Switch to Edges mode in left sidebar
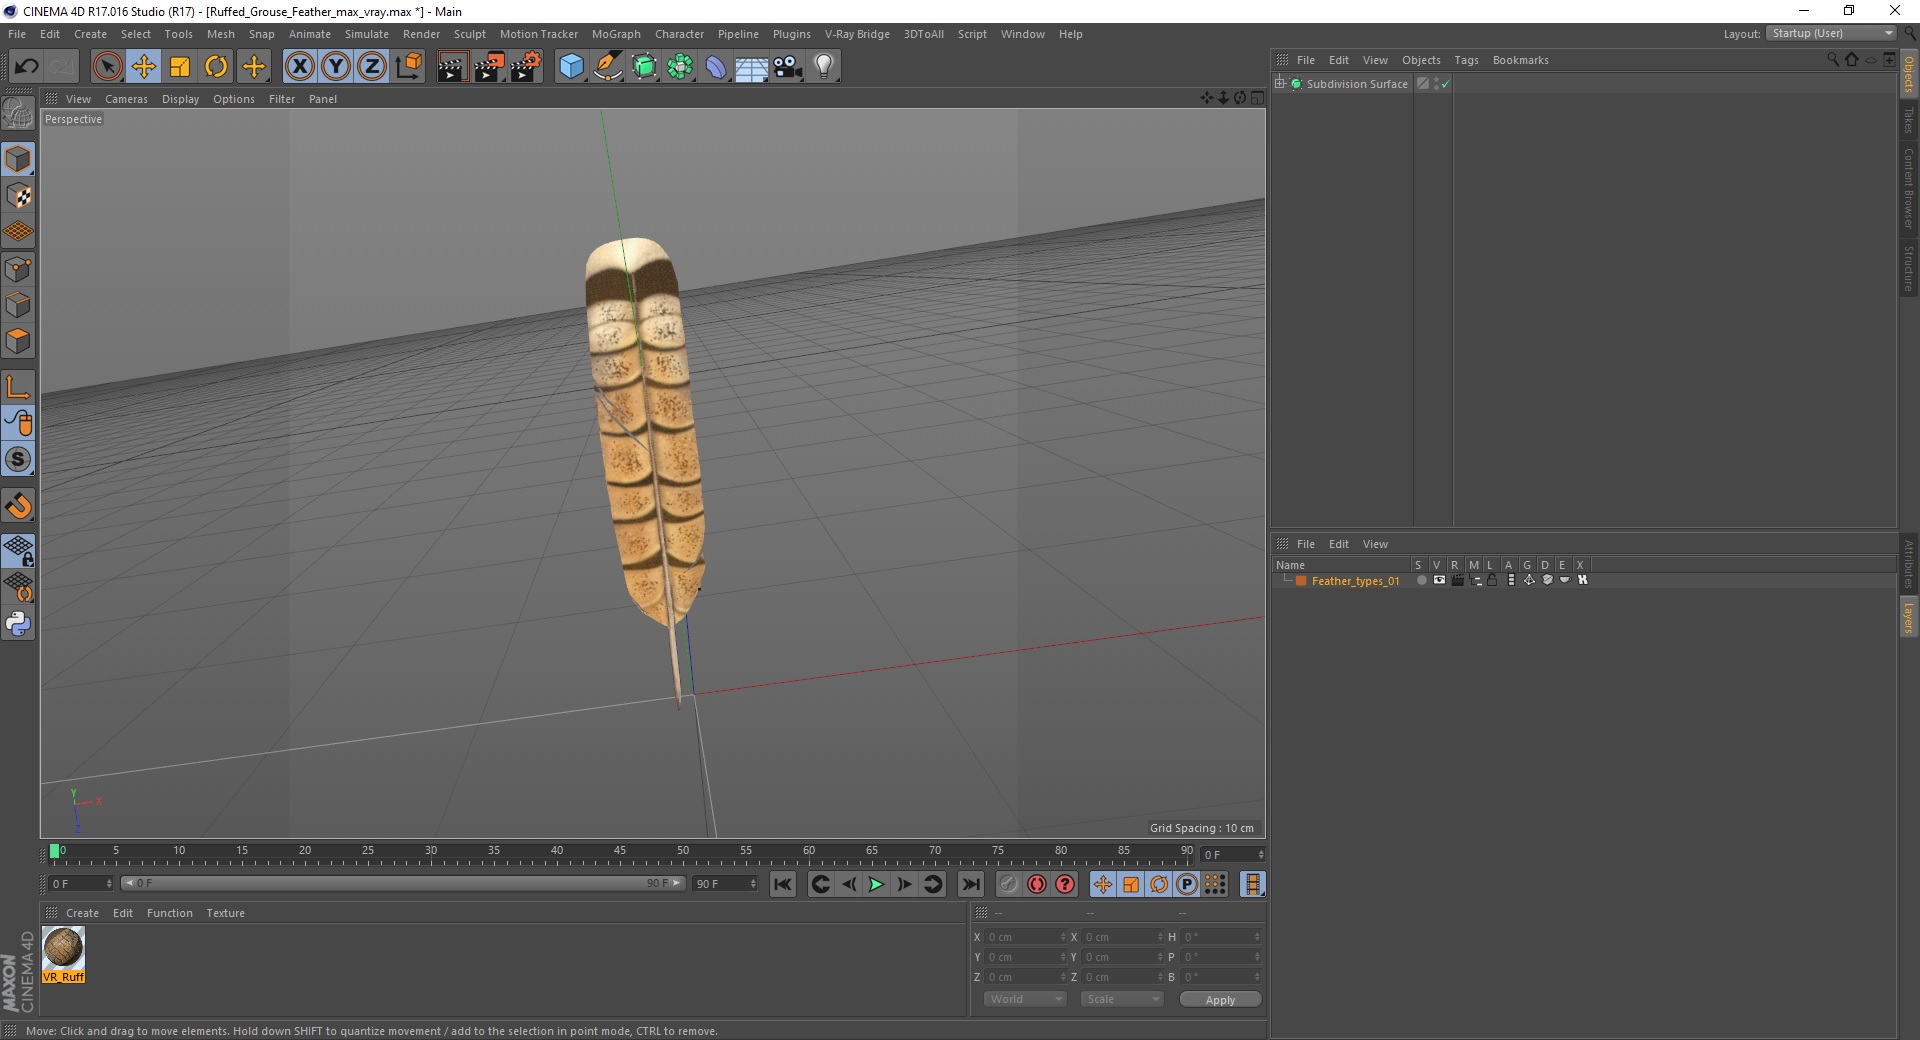The width and height of the screenshot is (1920, 1040). pyautogui.click(x=18, y=305)
